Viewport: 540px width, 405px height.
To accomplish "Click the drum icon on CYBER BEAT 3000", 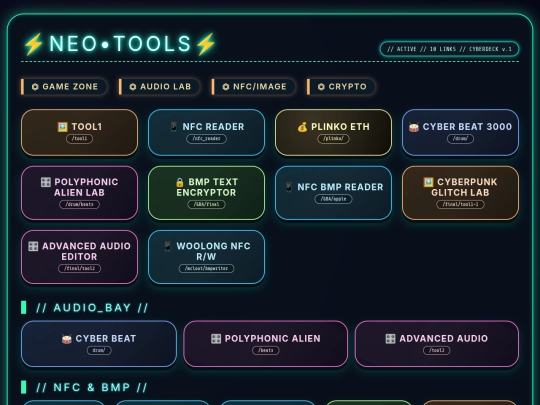I will (x=414, y=127).
